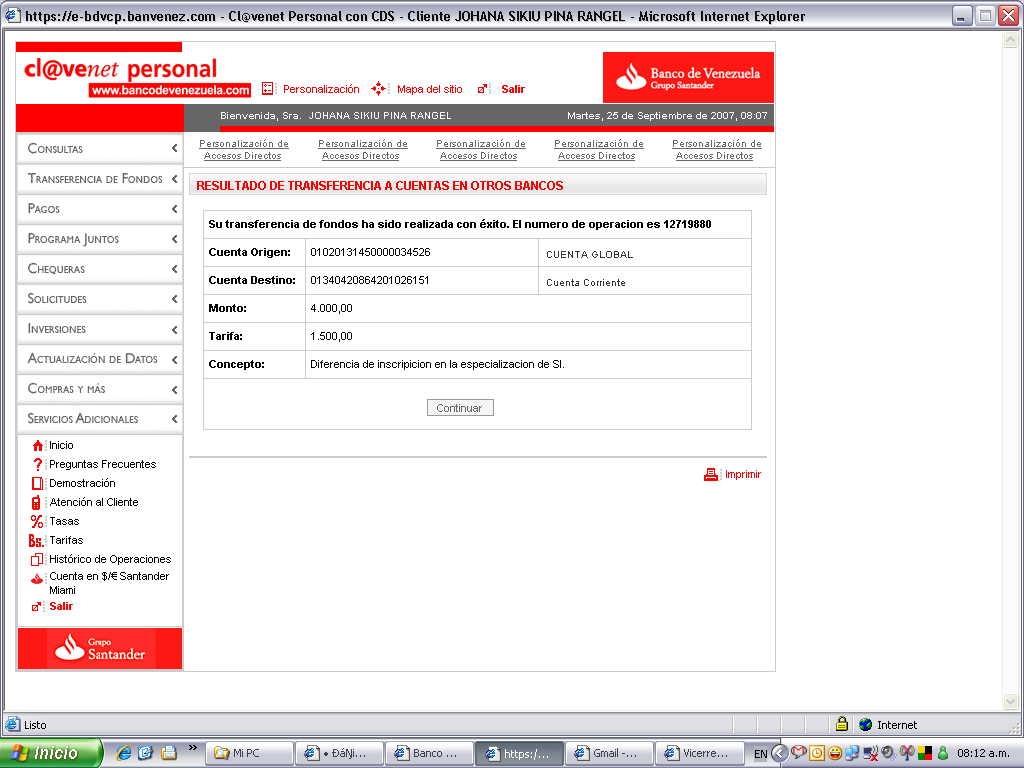Click the Internet zone globe icon
The height and width of the screenshot is (768, 1024).
click(866, 725)
